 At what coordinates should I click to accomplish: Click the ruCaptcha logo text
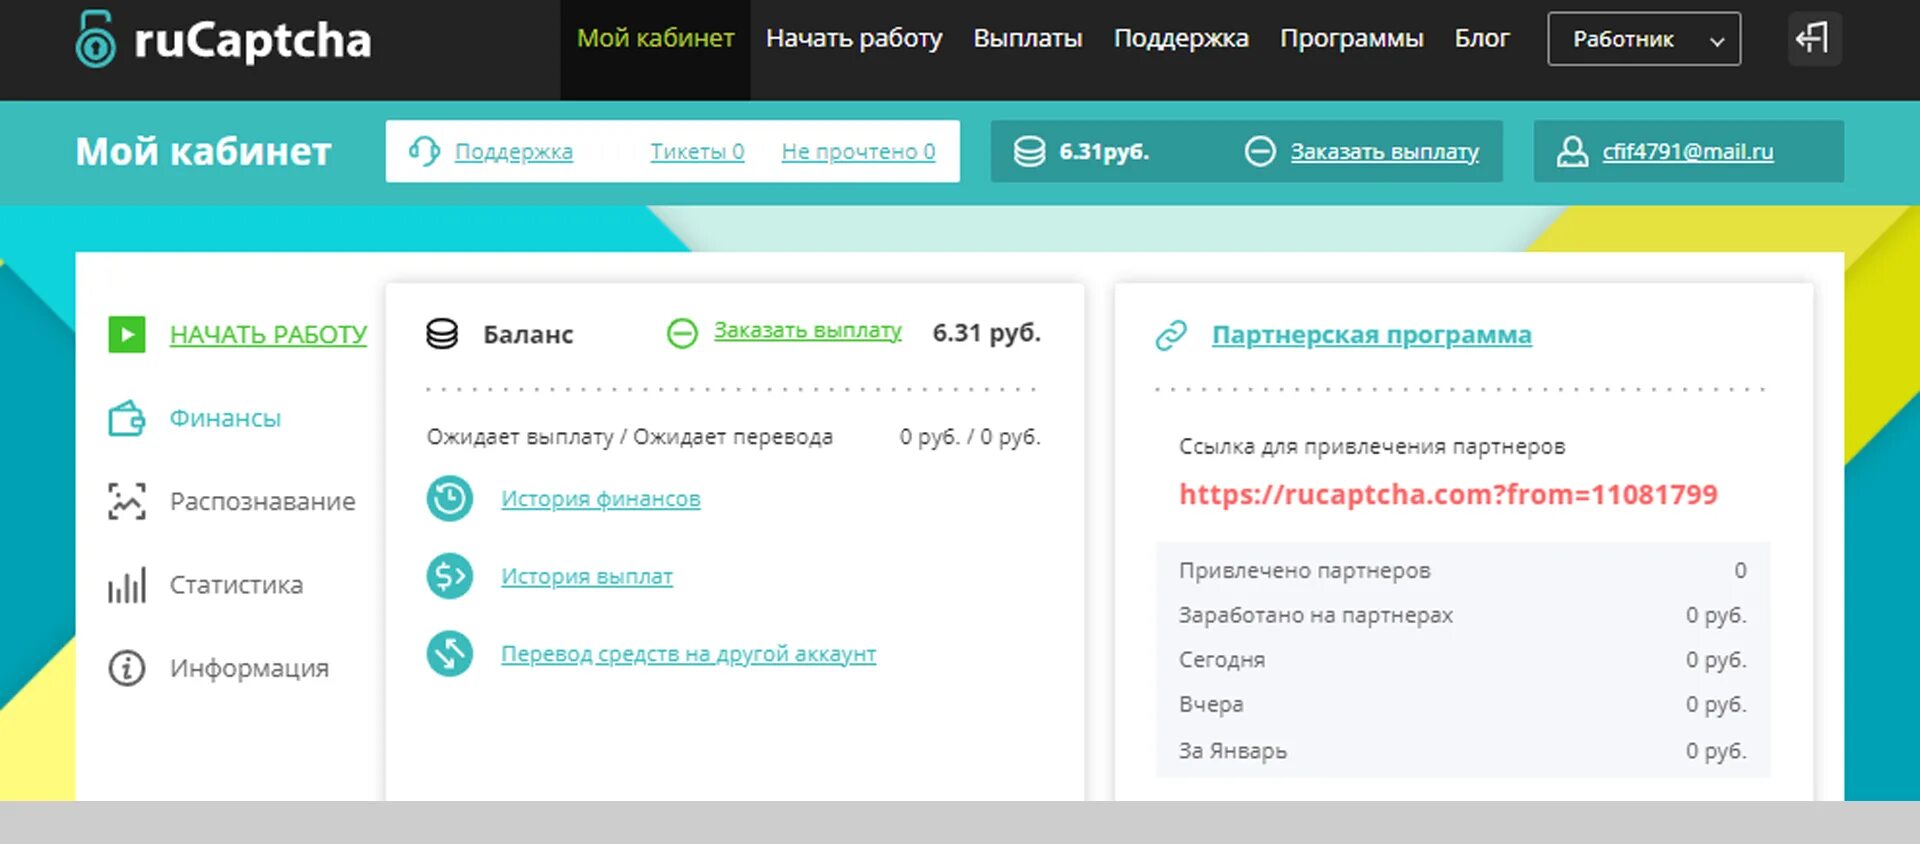(x=252, y=40)
